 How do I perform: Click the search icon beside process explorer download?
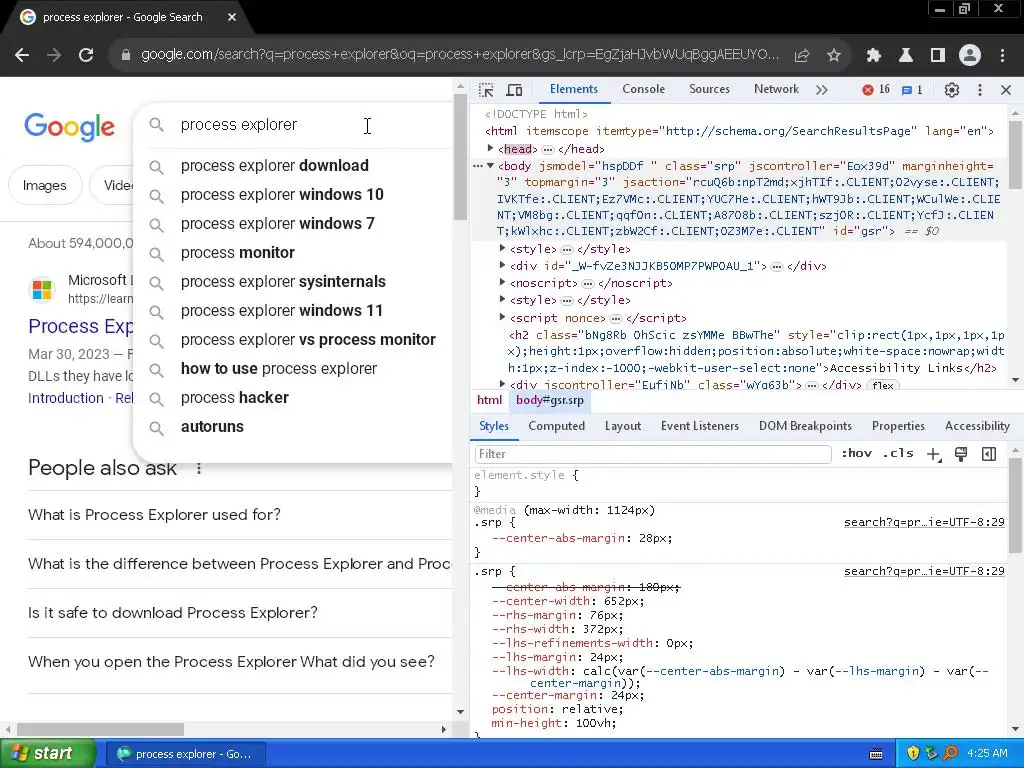[x=156, y=167]
